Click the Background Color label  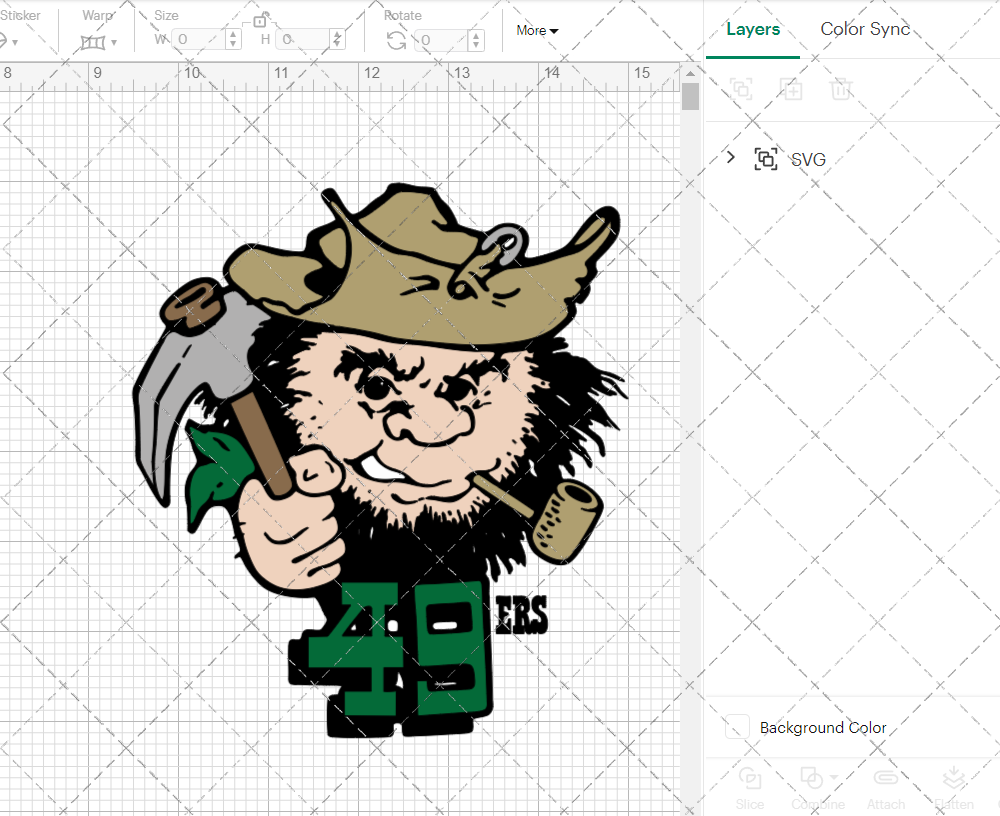coord(823,727)
